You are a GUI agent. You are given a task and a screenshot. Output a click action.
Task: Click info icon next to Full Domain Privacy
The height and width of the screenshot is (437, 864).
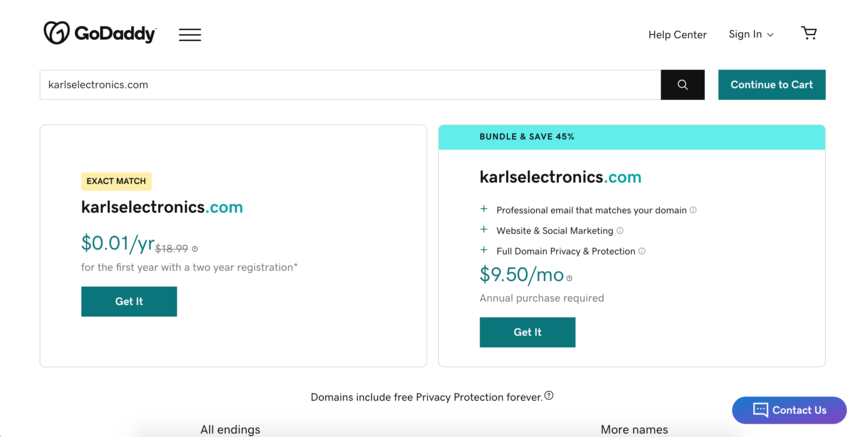click(642, 251)
